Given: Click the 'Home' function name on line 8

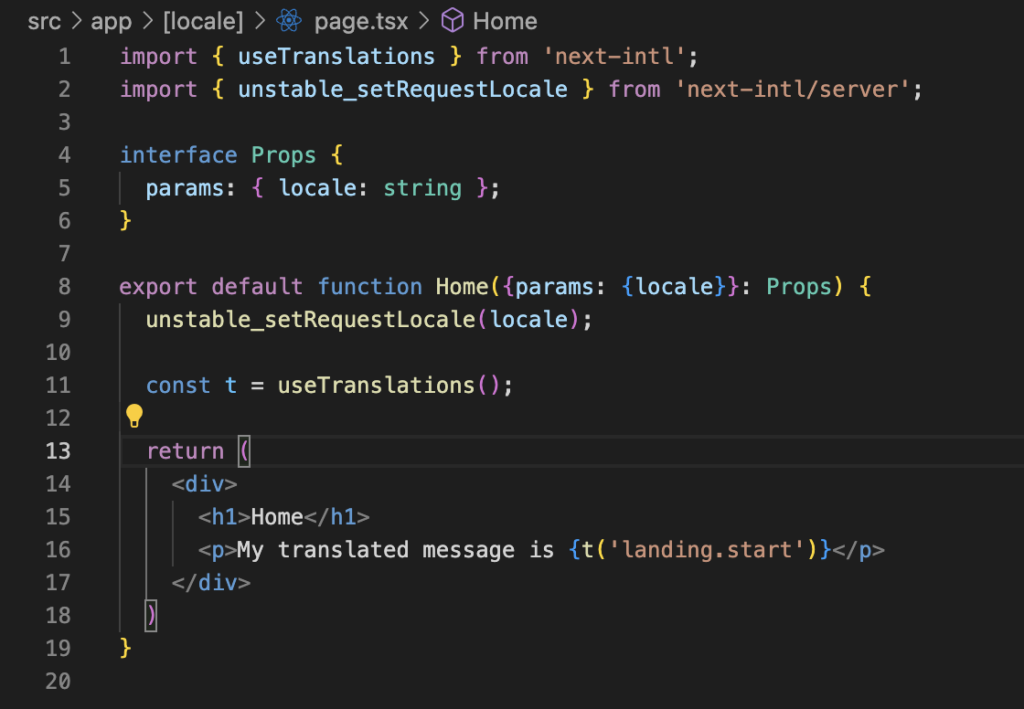Looking at the screenshot, I should coord(462,286).
